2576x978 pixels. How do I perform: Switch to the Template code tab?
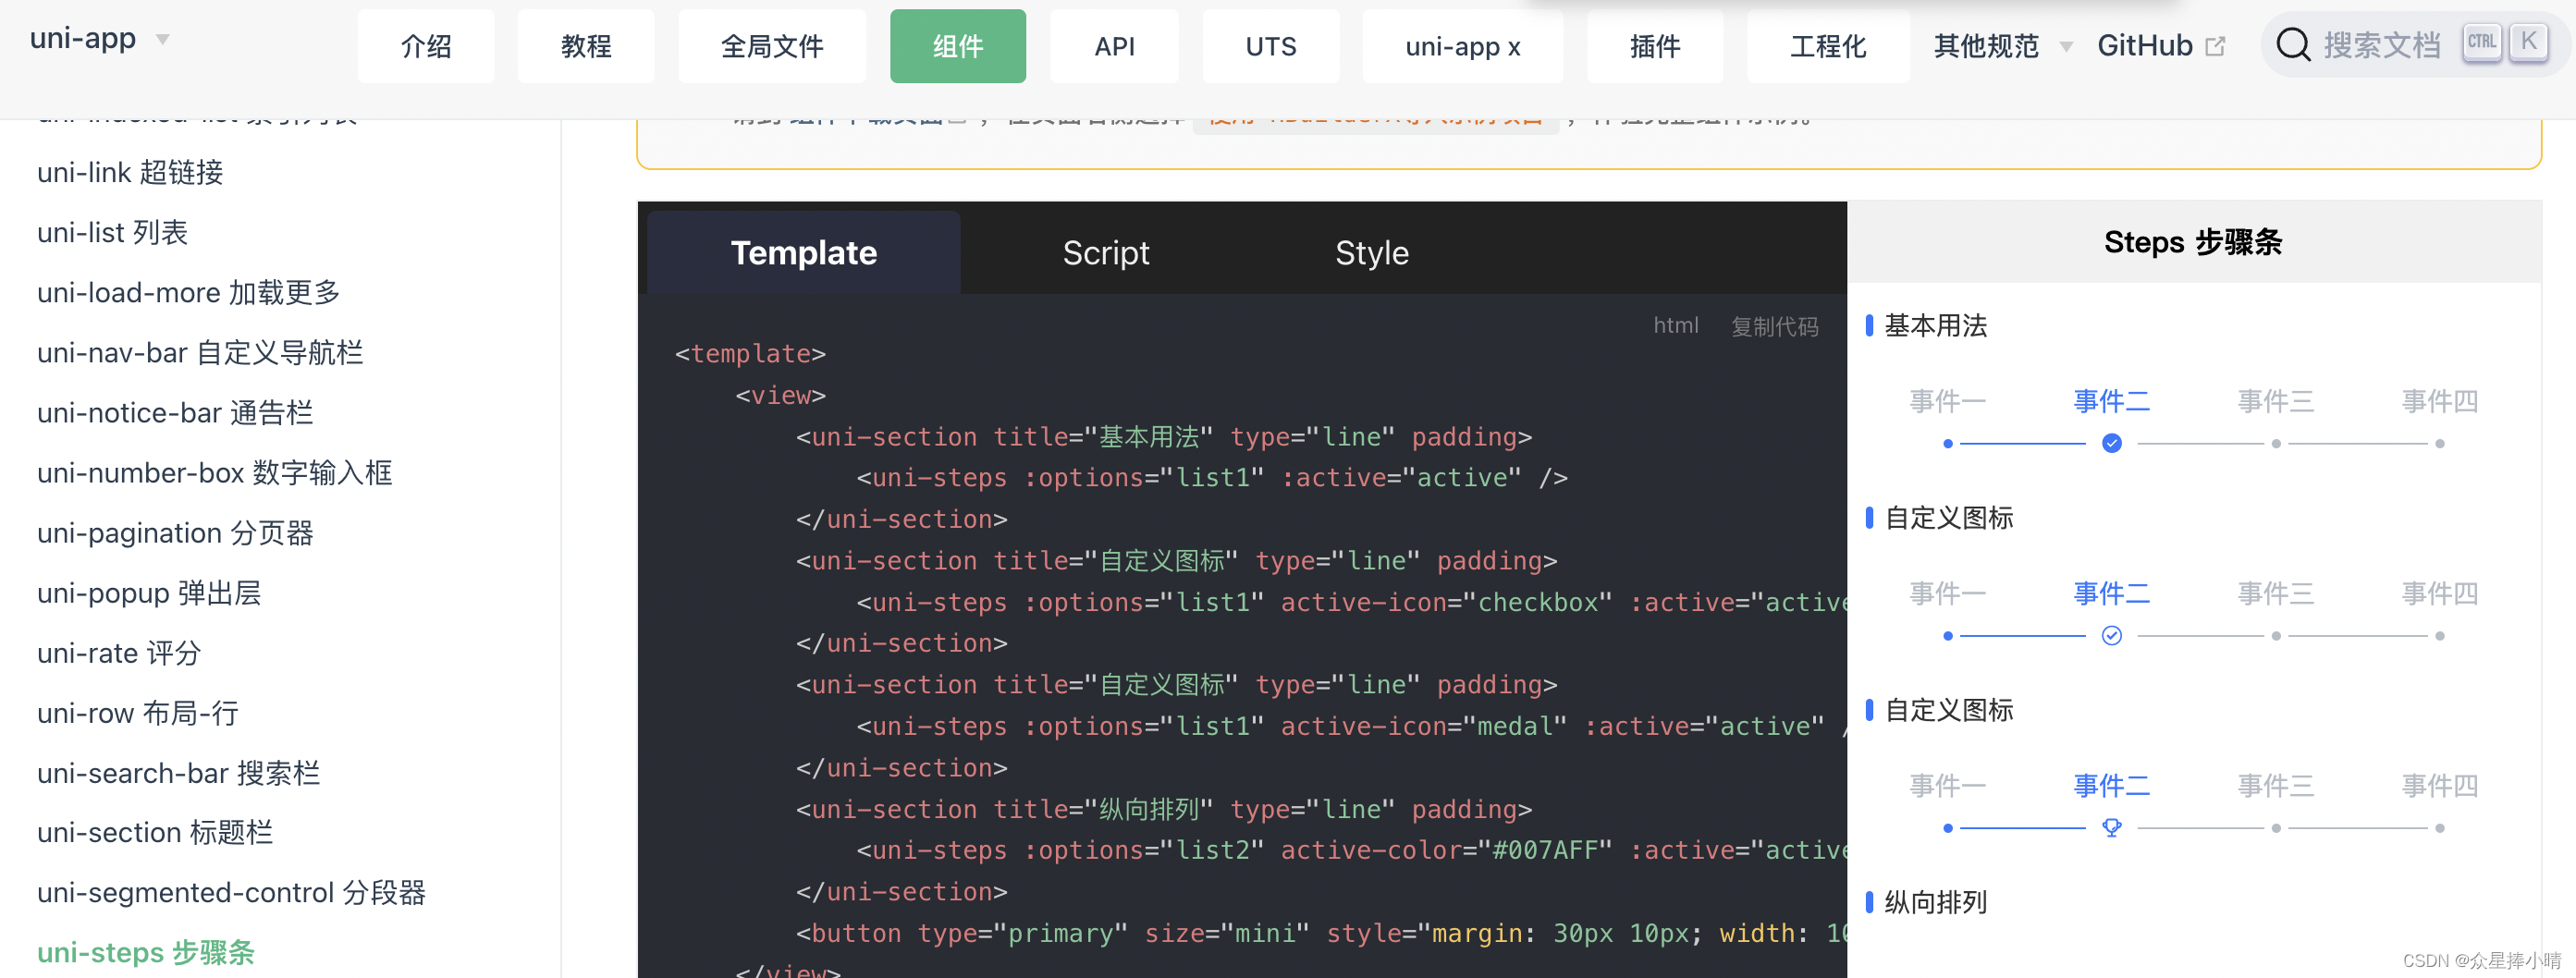coord(803,252)
